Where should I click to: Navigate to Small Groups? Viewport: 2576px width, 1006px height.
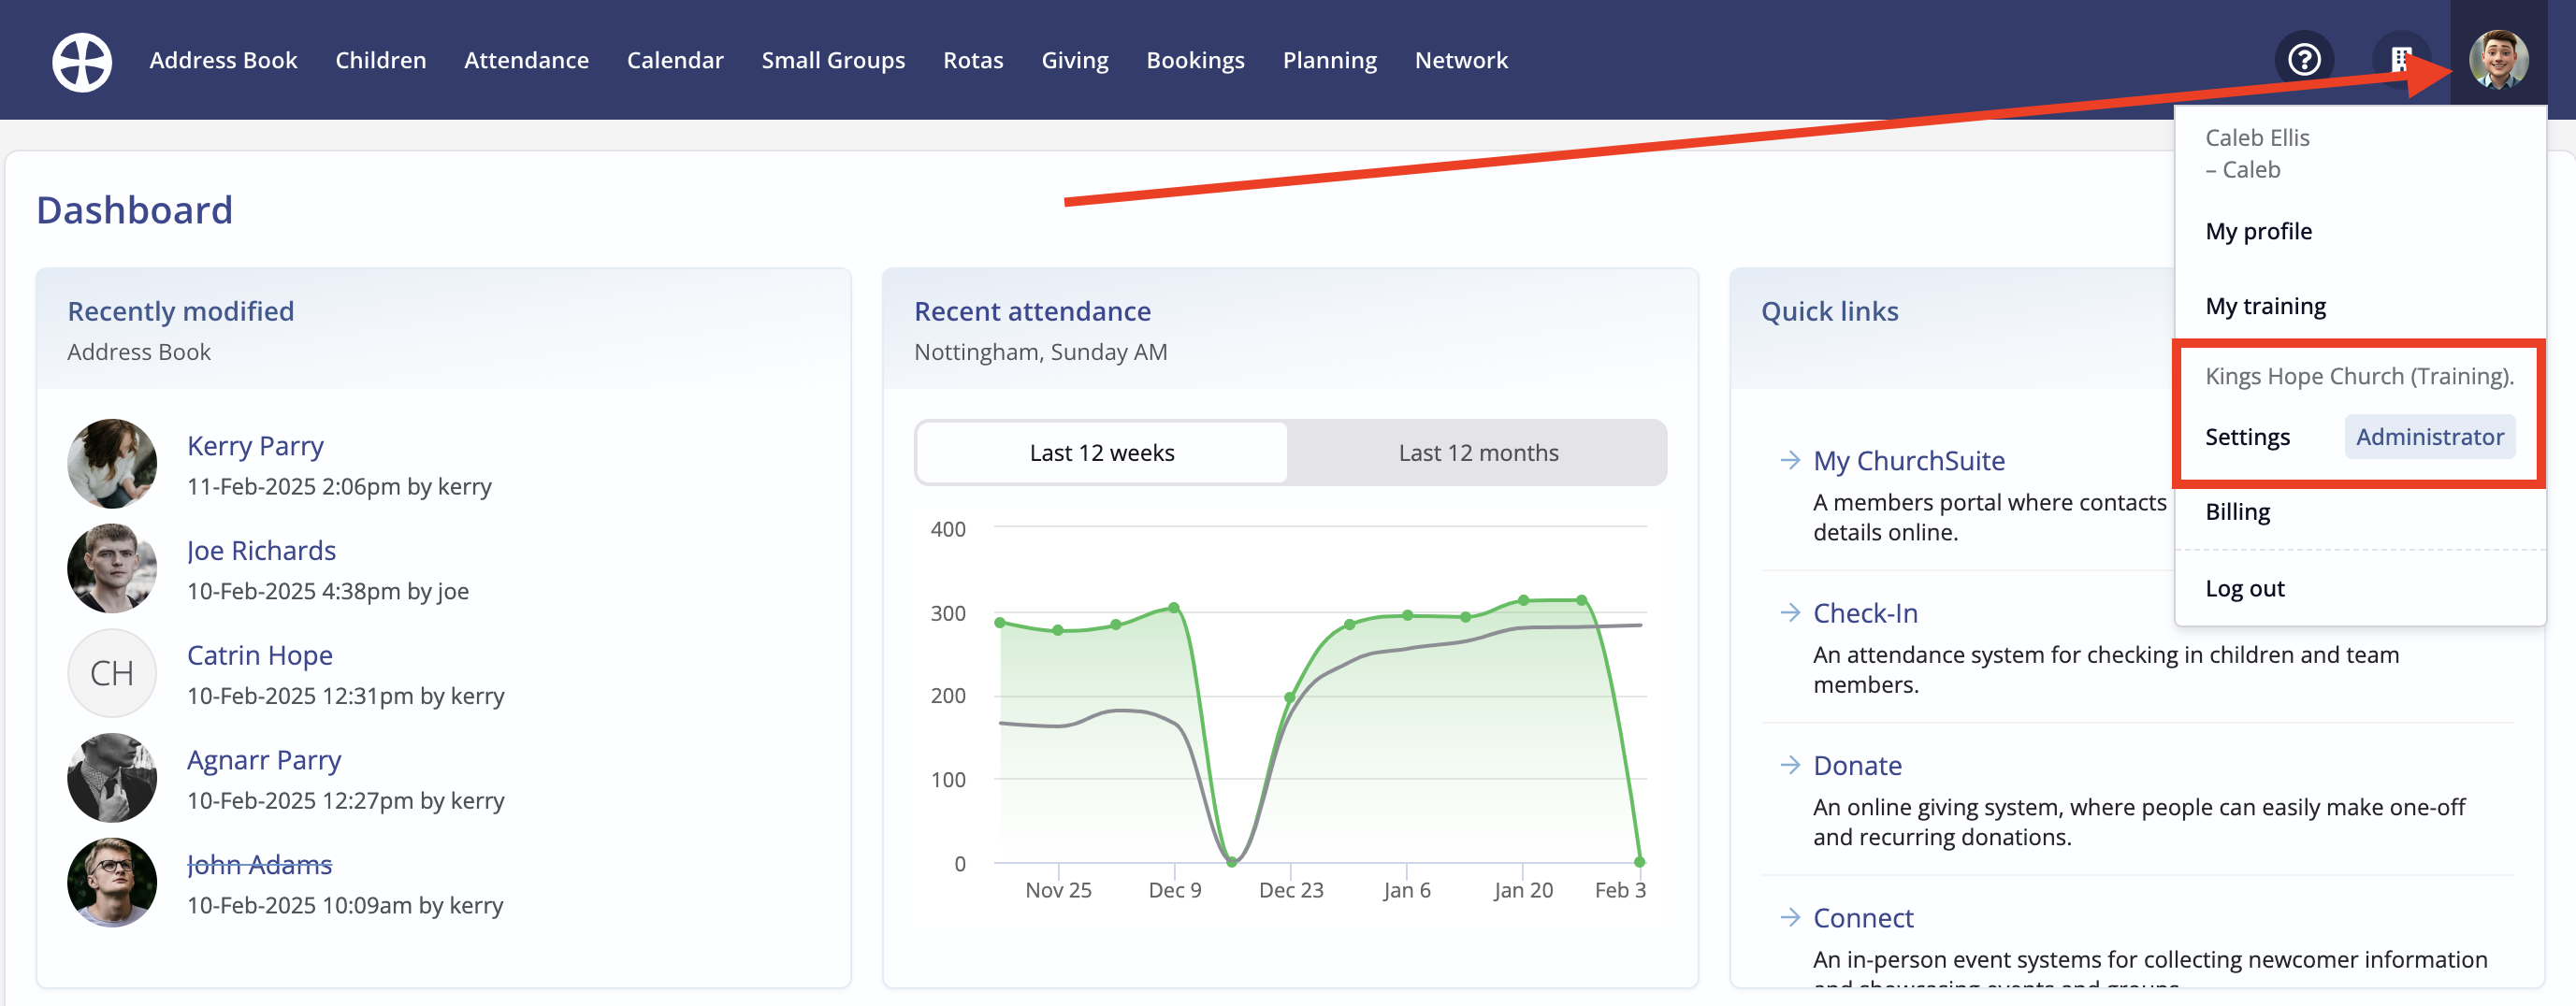(833, 60)
